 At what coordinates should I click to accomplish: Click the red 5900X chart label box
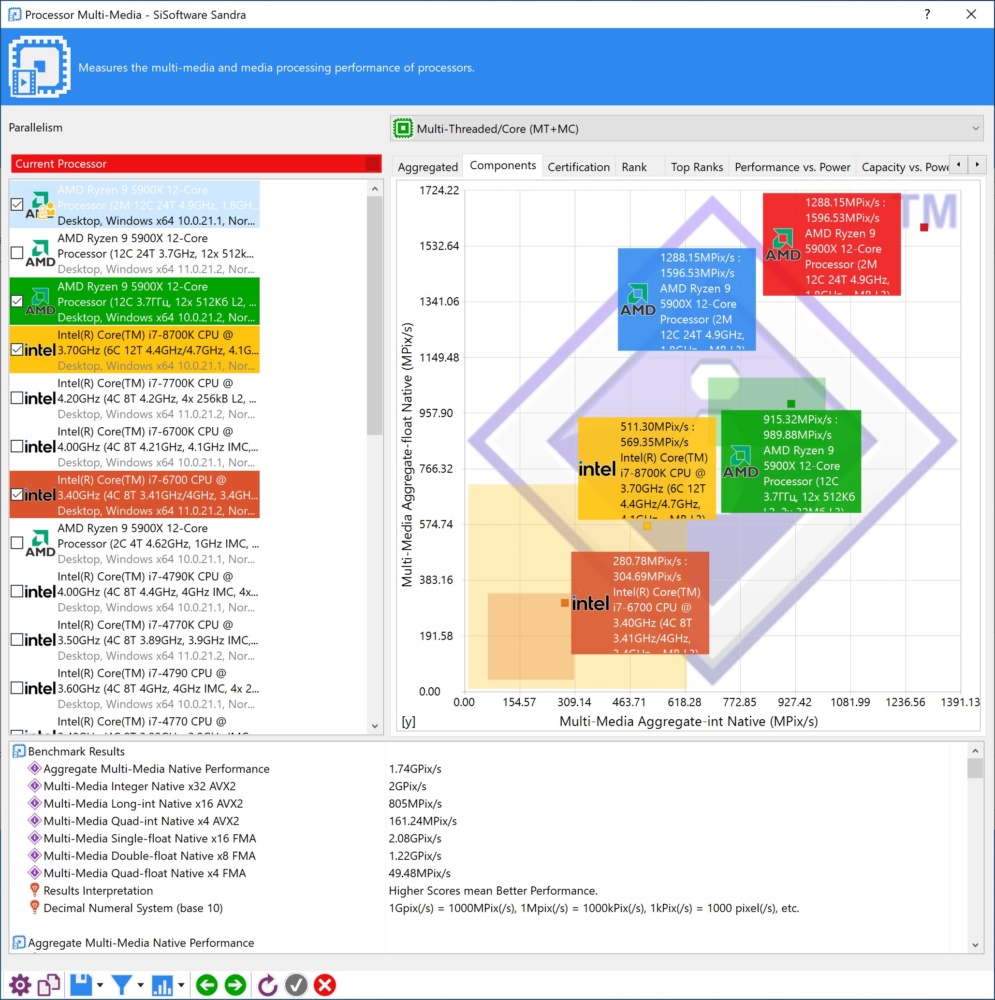point(832,244)
